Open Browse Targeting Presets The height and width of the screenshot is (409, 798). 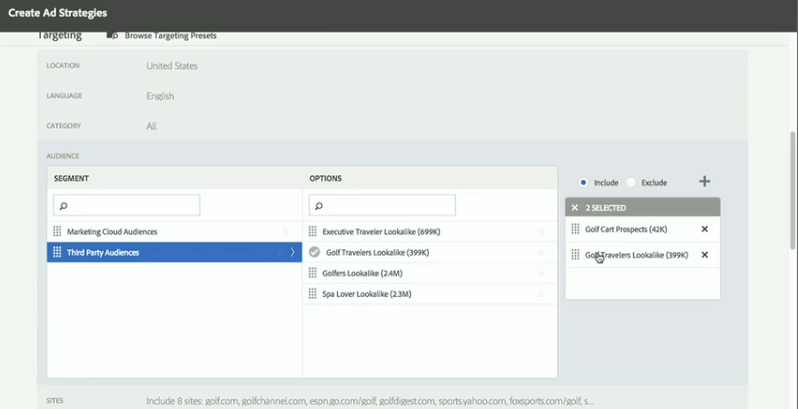point(170,36)
